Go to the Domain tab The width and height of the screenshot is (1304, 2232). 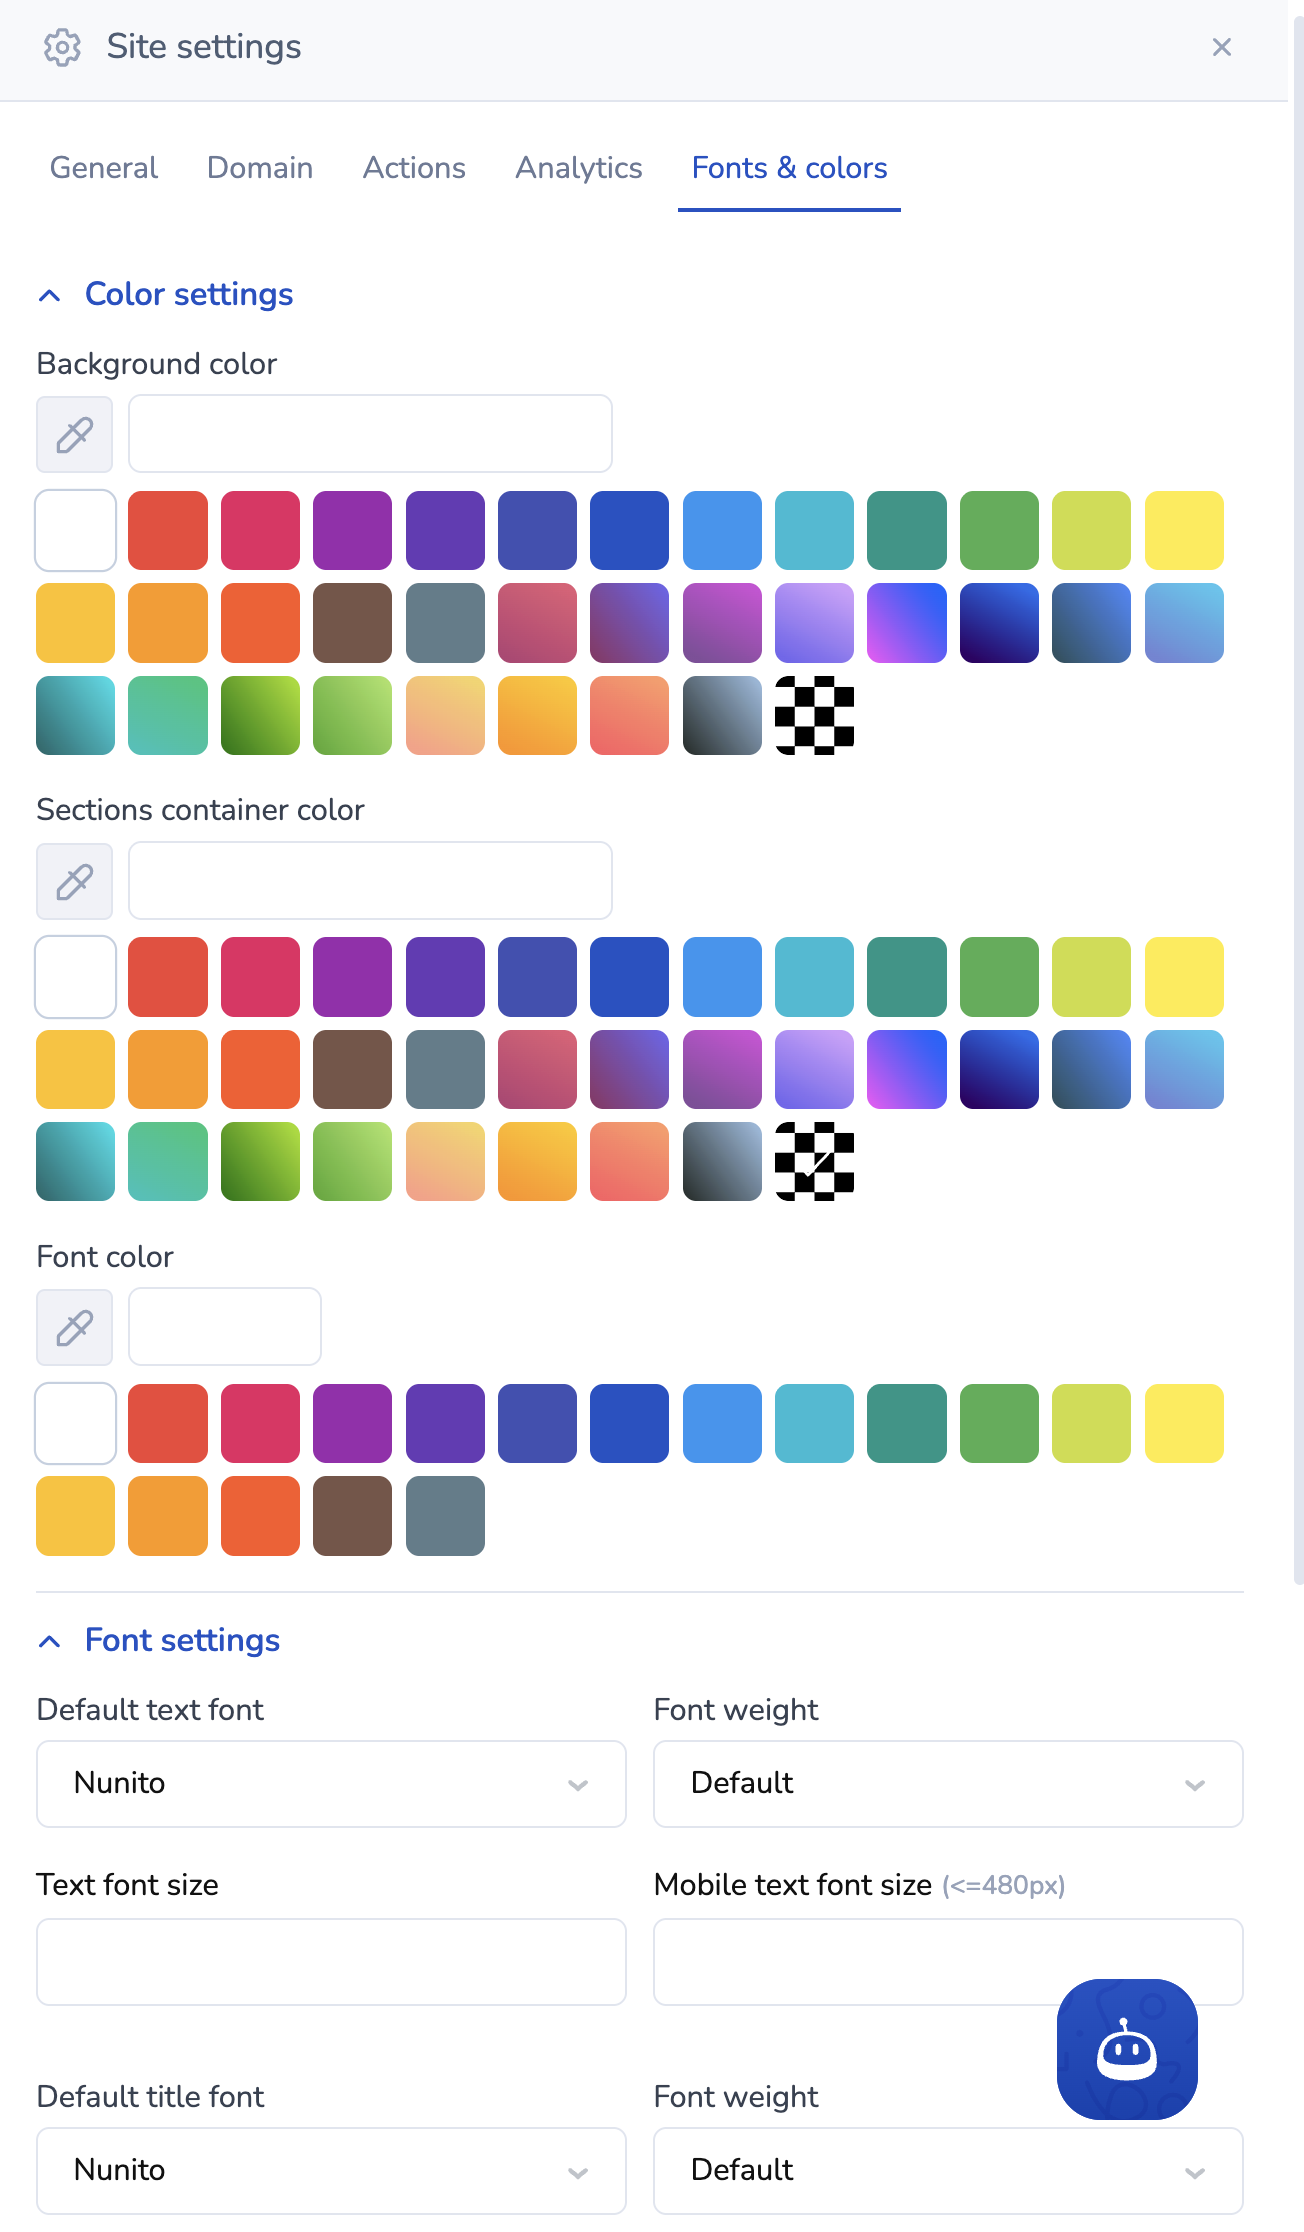coord(260,168)
